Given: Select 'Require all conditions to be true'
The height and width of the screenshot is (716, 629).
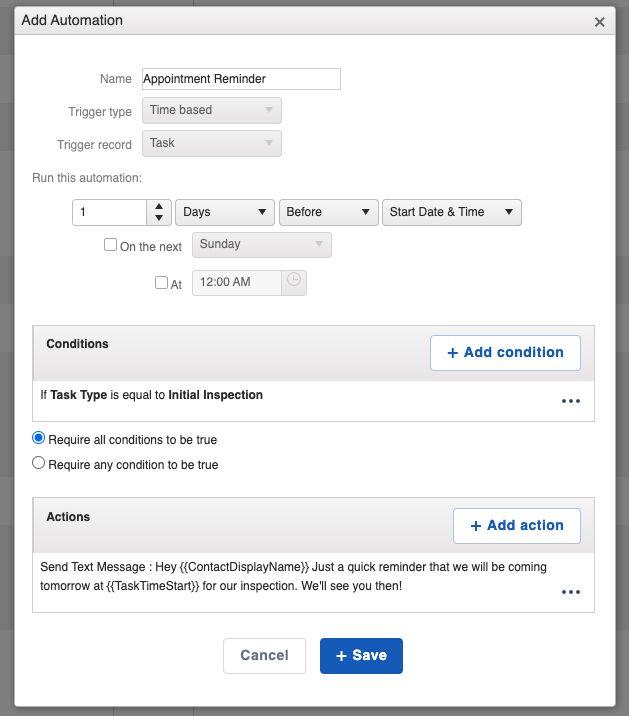Looking at the screenshot, I should (x=39, y=438).
